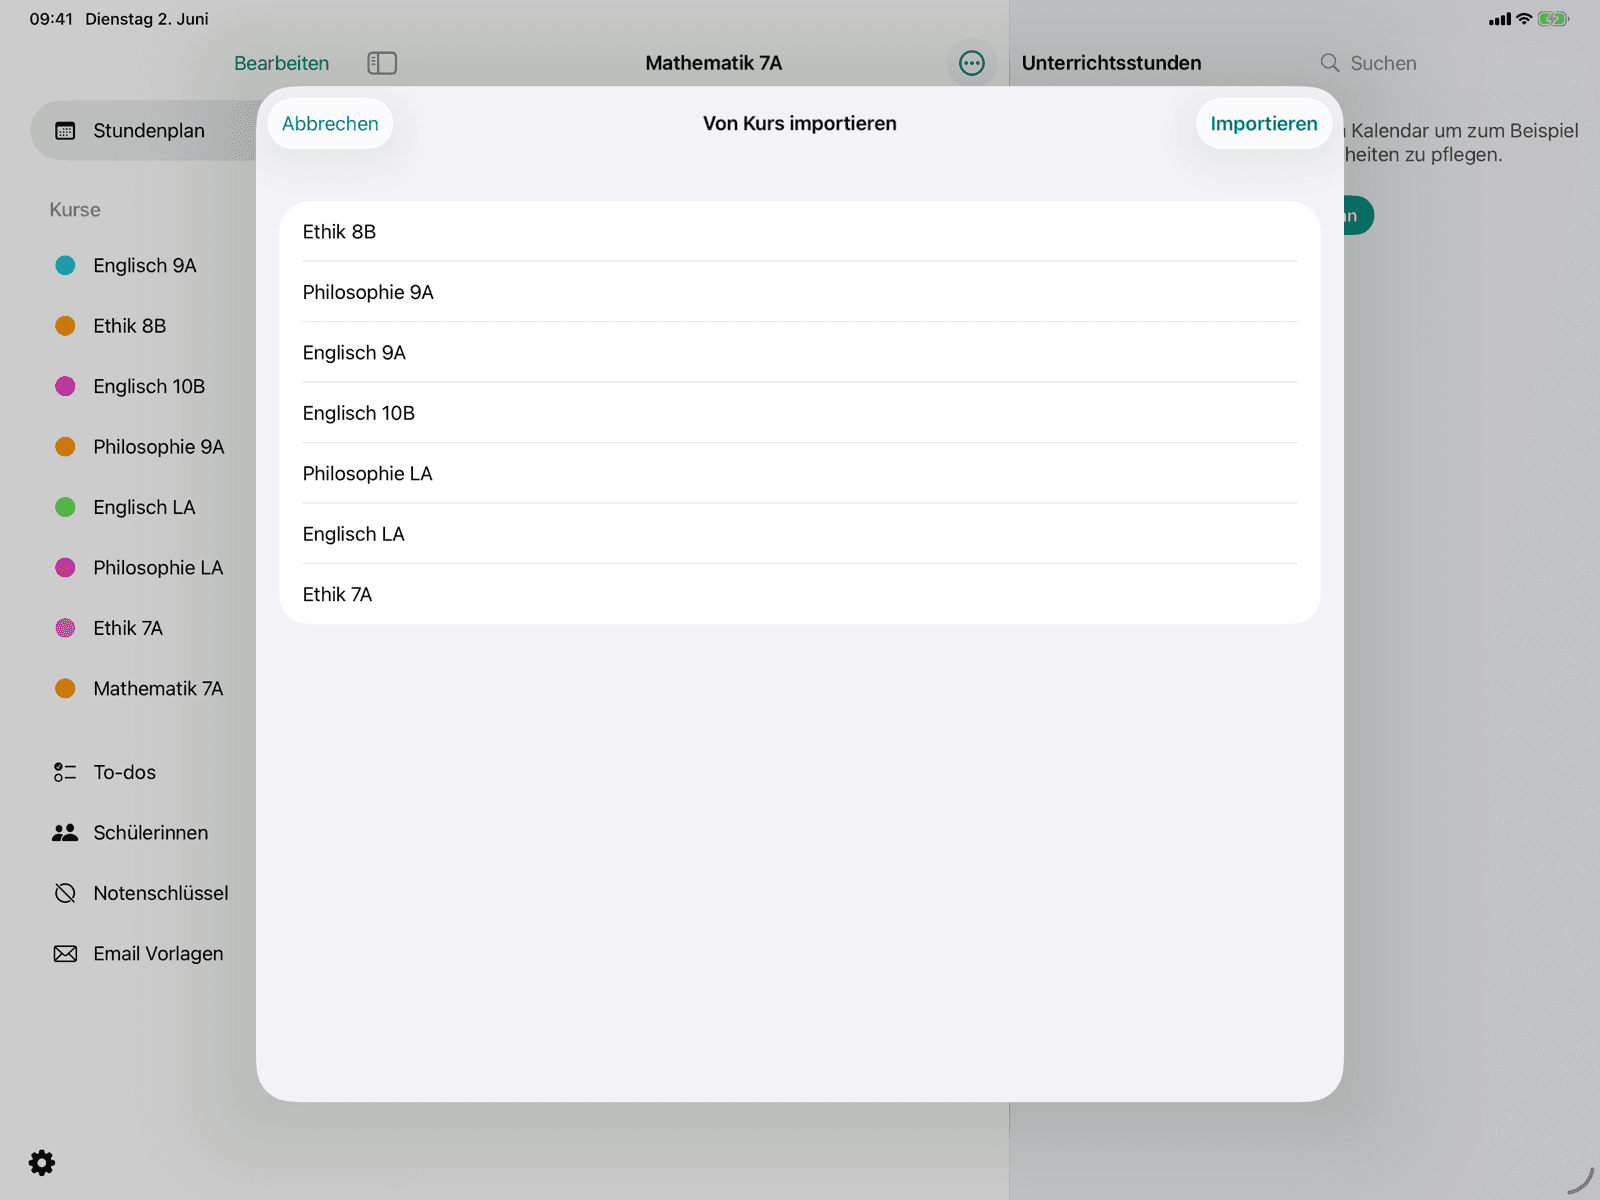The height and width of the screenshot is (1200, 1600).
Task: Confirm with the Importieren button
Action: 1264,124
